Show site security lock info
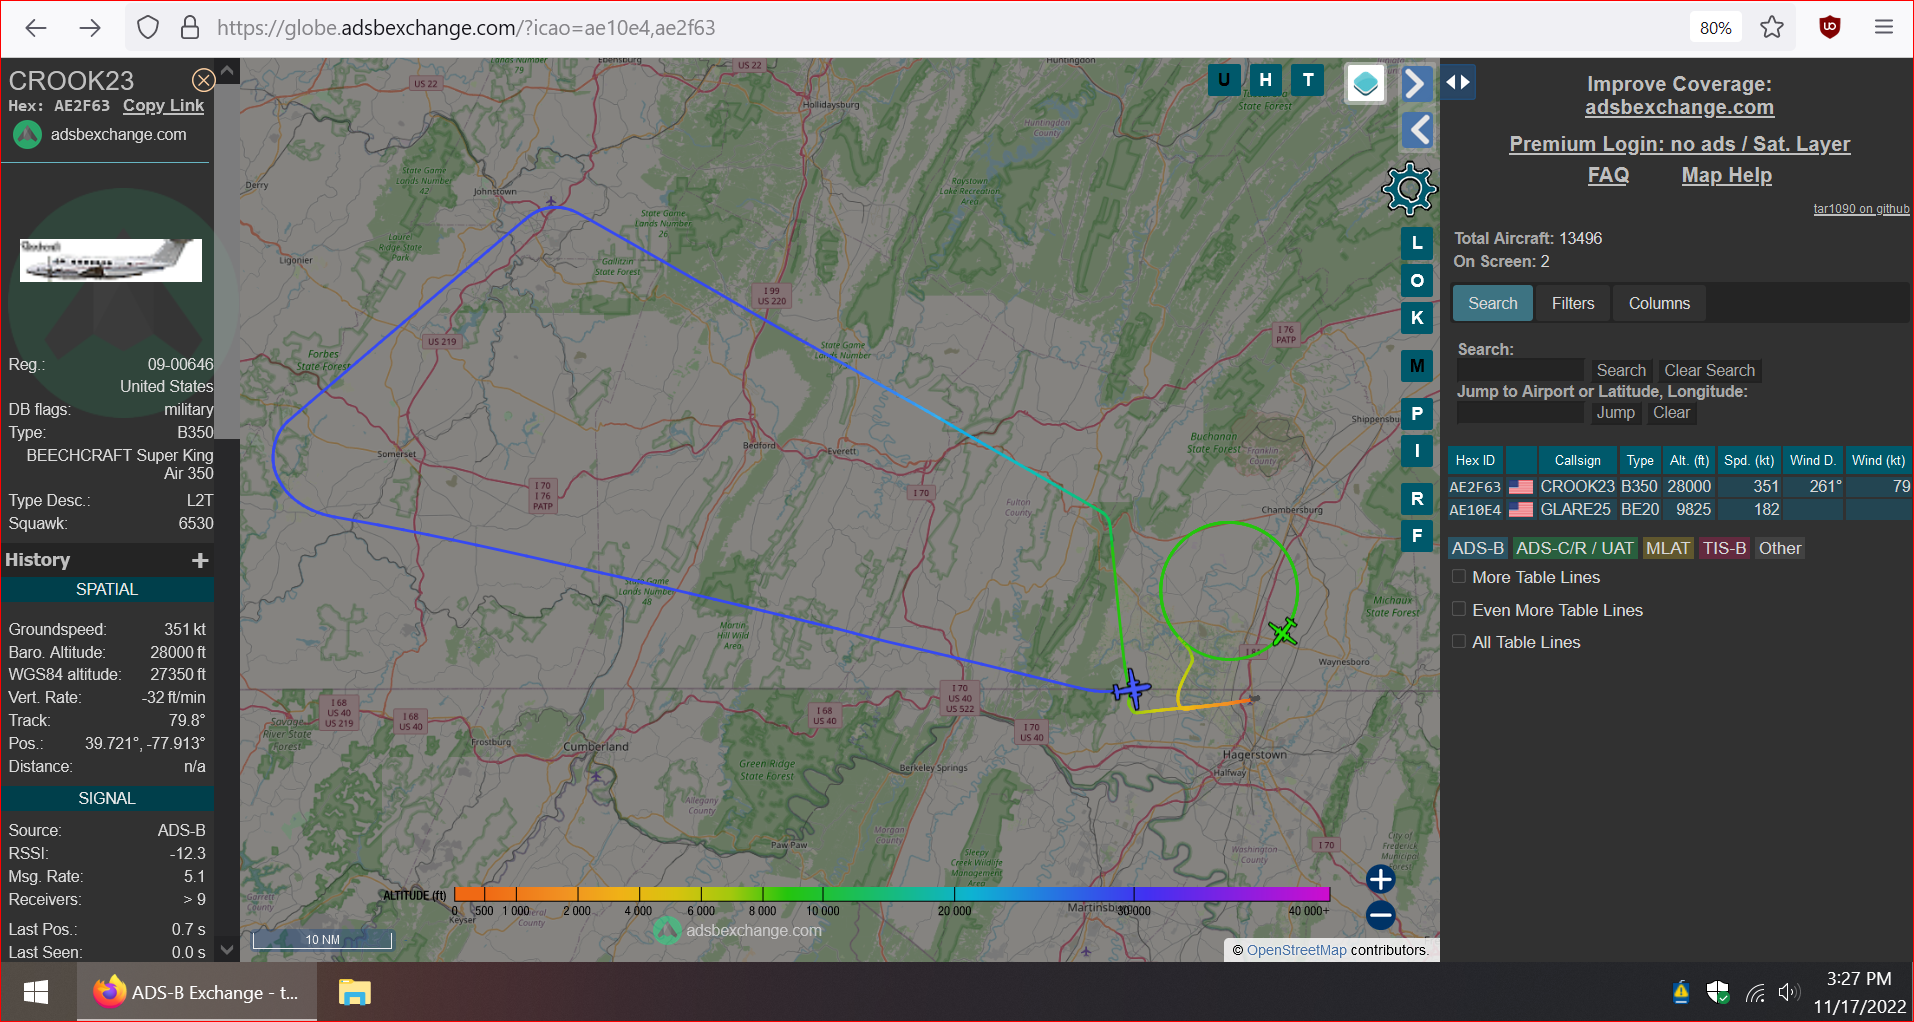The height and width of the screenshot is (1022, 1914). (x=190, y=28)
